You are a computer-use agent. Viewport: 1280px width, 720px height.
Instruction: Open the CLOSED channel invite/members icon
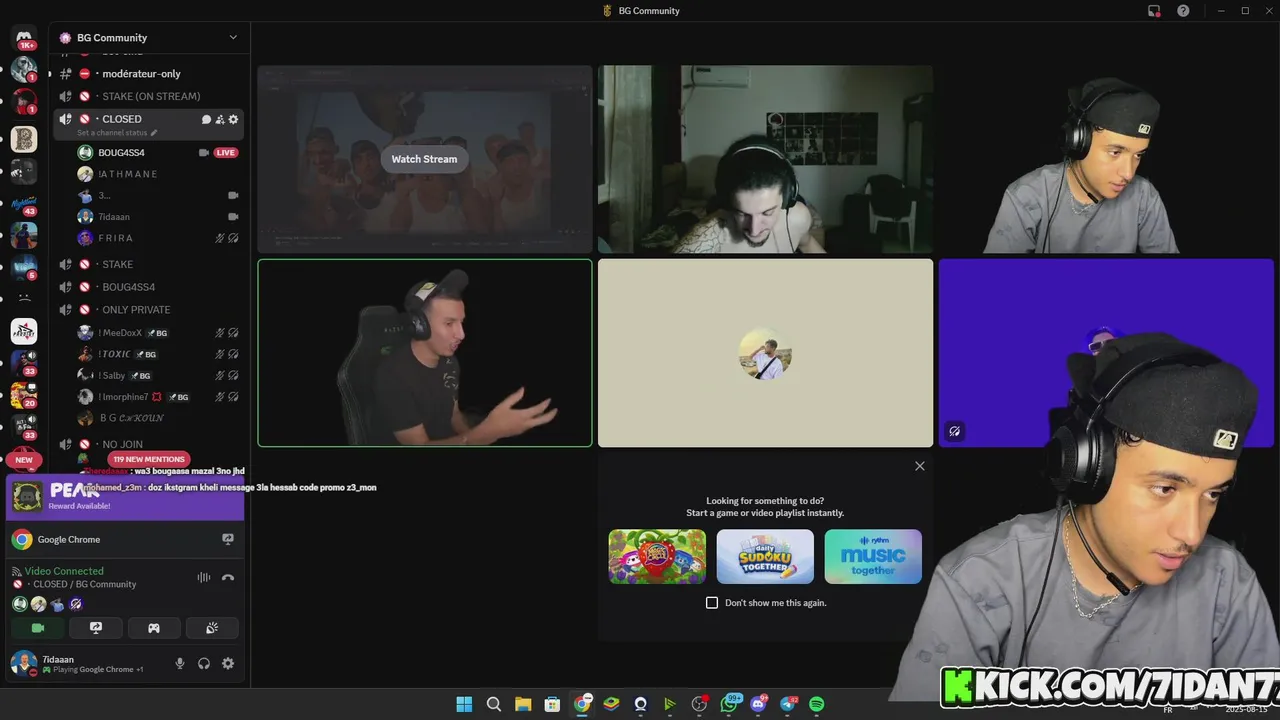tap(220, 119)
